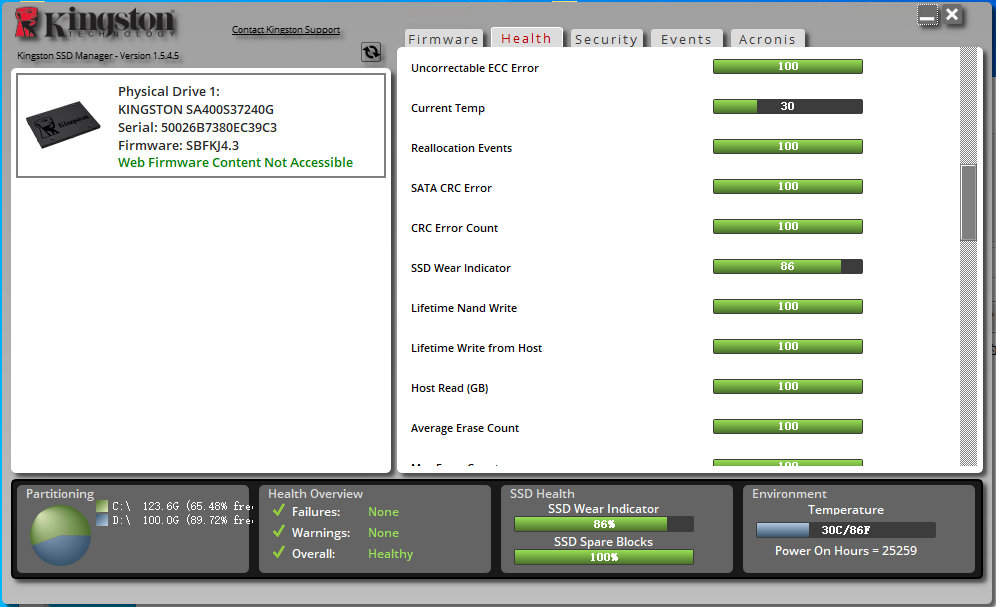This screenshot has width=996, height=607.
Task: Click the Warnings None status text
Action: coord(383,533)
